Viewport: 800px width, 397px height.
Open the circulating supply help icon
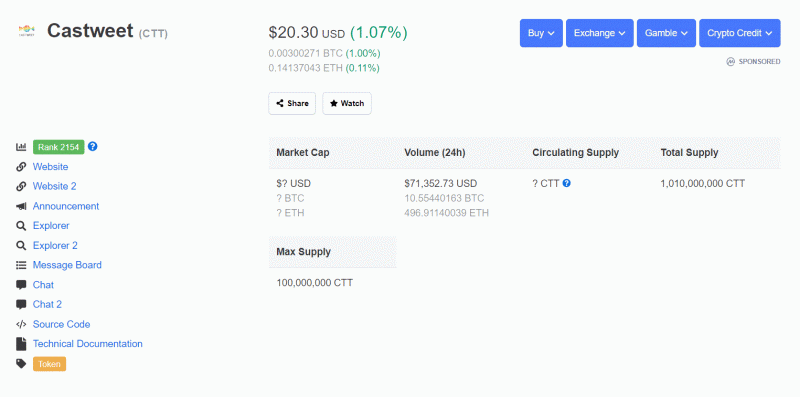coord(566,183)
